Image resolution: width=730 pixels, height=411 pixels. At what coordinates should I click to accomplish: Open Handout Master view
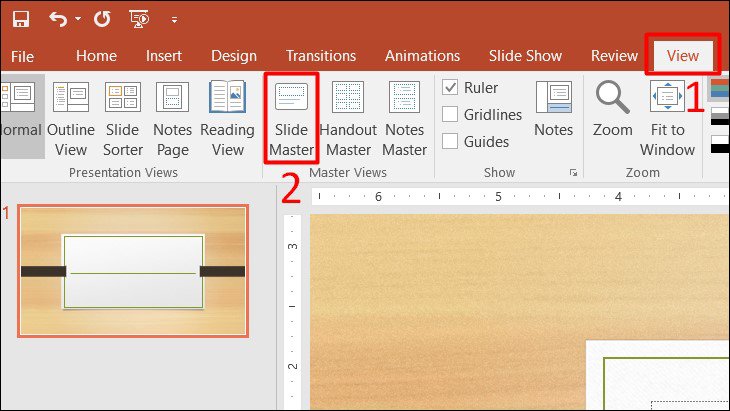[348, 118]
